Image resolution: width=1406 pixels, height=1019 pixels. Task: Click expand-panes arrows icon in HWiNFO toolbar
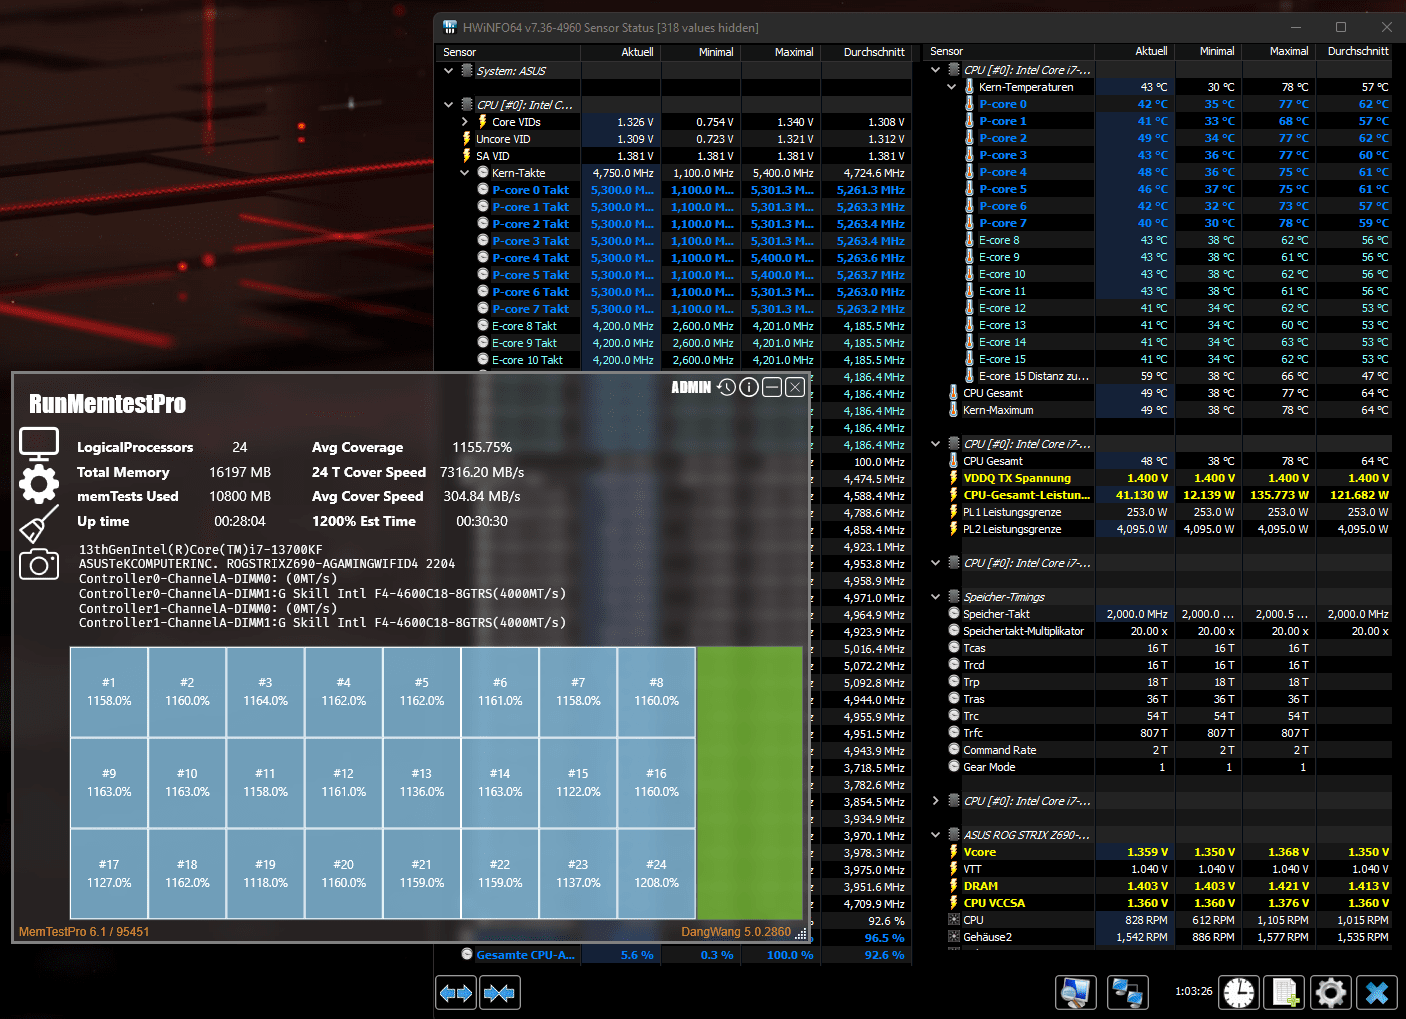456,993
